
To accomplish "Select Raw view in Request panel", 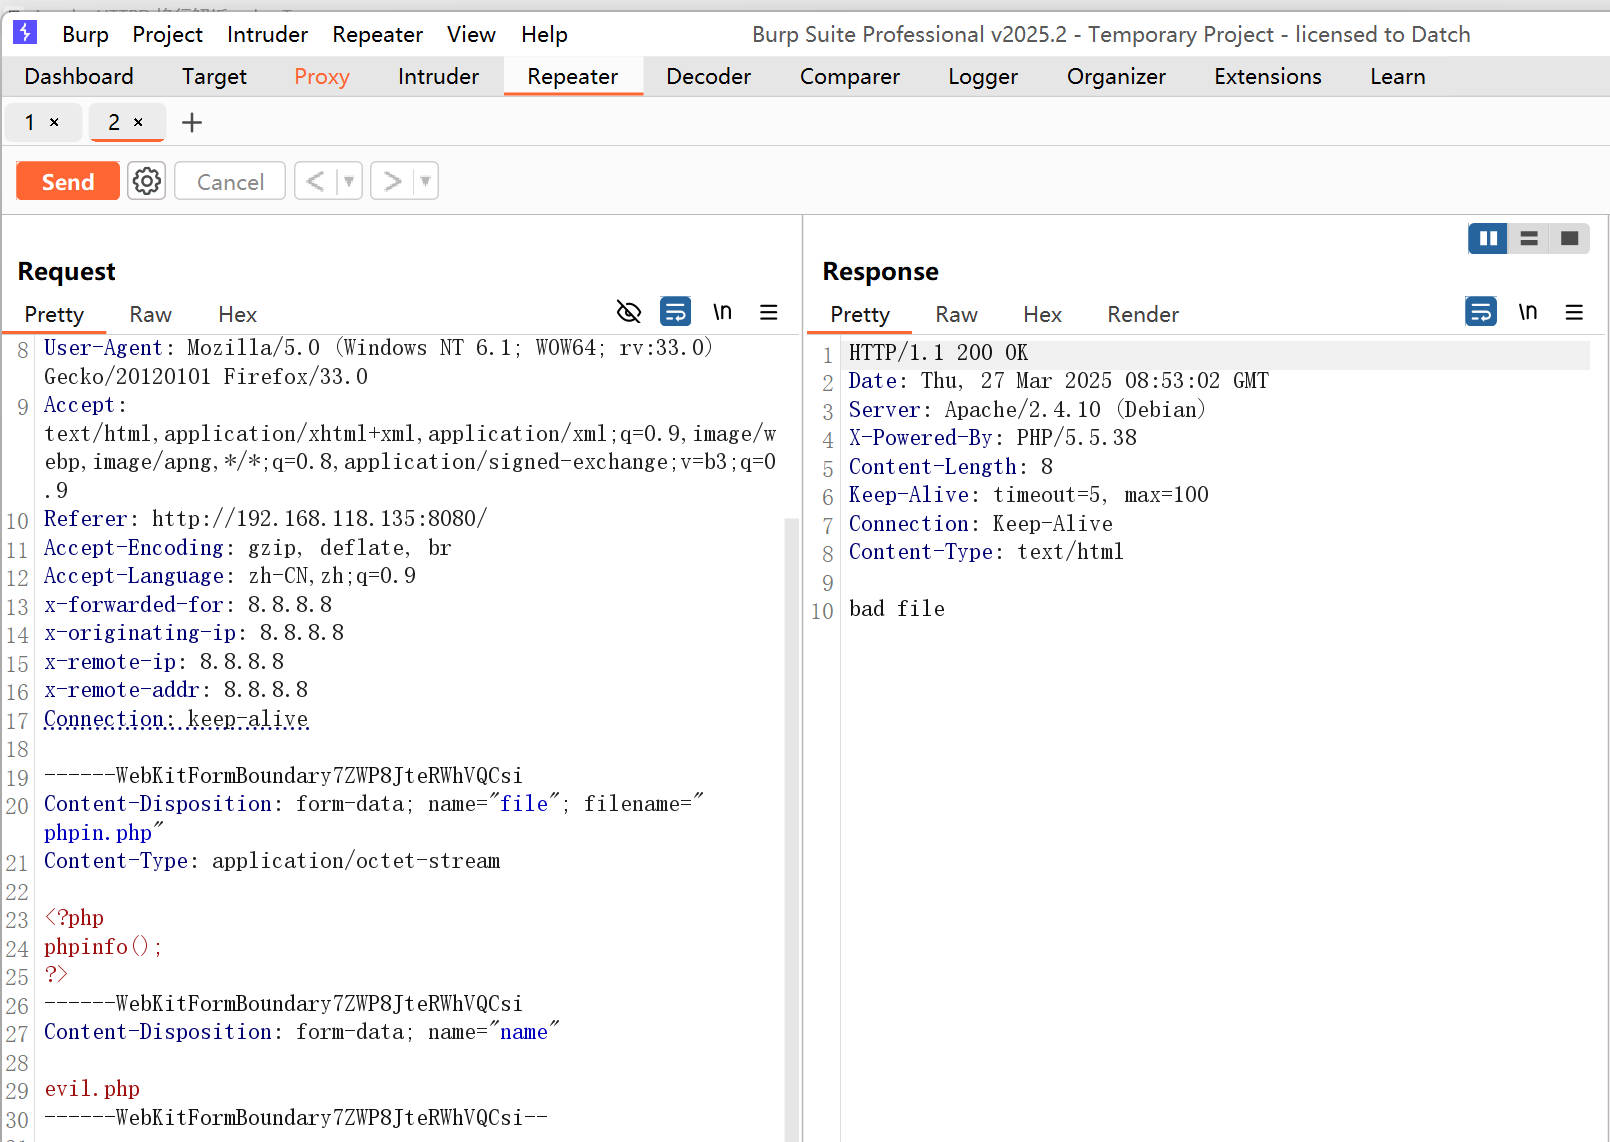I will [150, 314].
